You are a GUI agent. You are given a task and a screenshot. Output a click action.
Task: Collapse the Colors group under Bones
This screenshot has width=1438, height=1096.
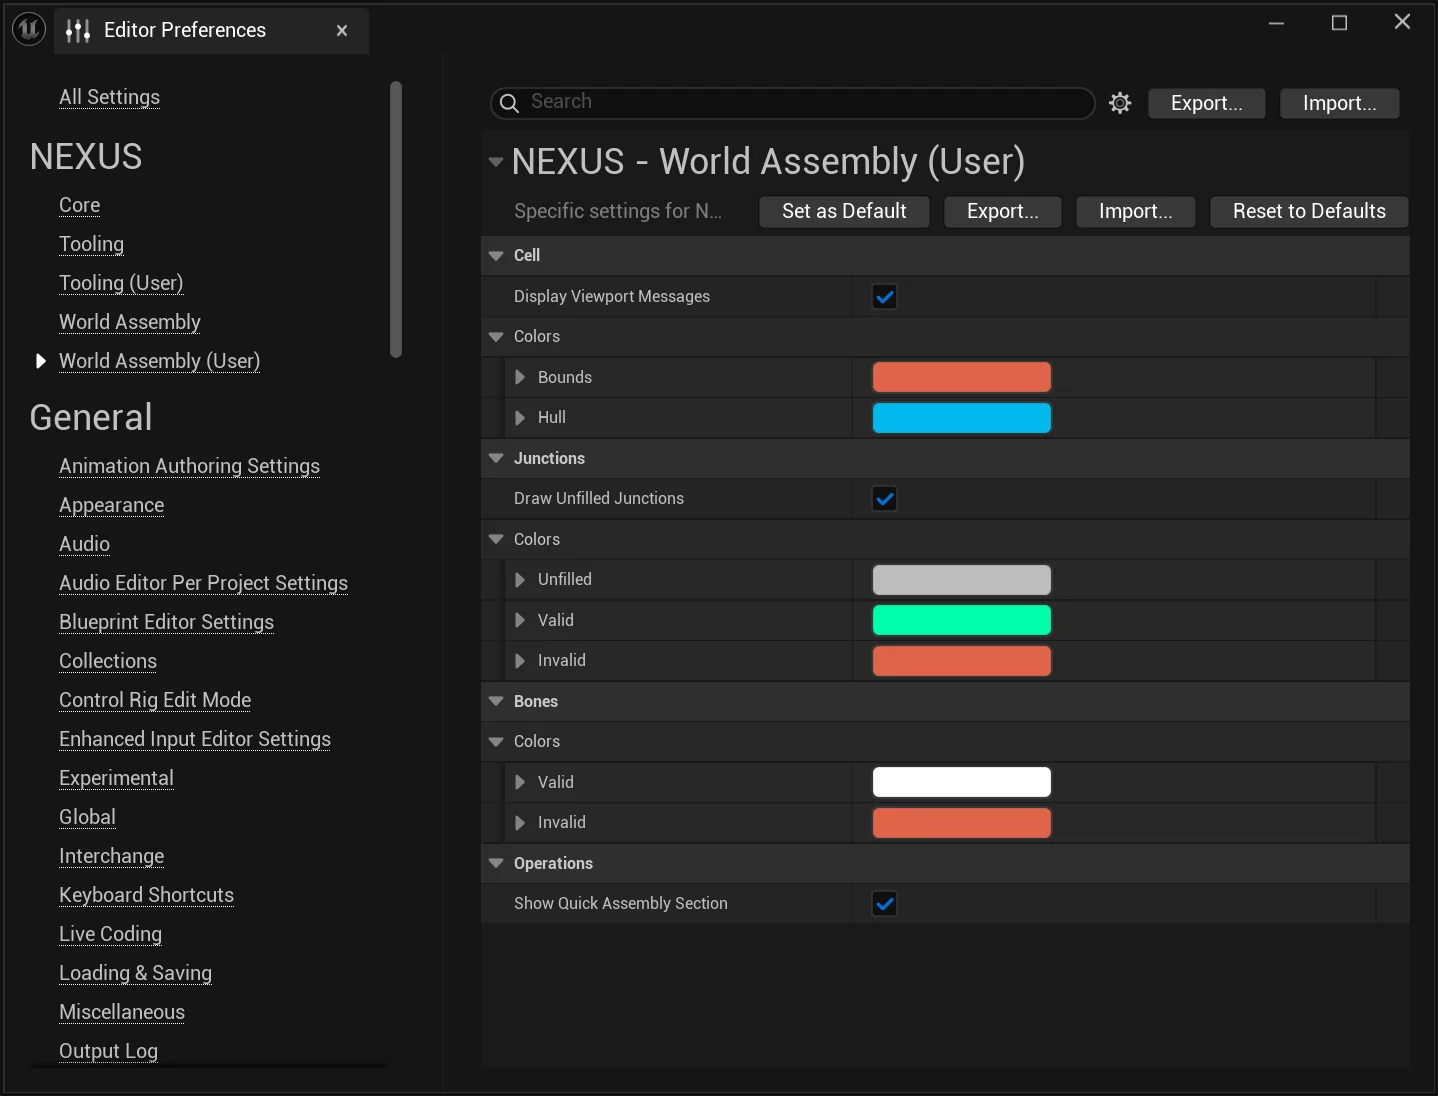496,742
